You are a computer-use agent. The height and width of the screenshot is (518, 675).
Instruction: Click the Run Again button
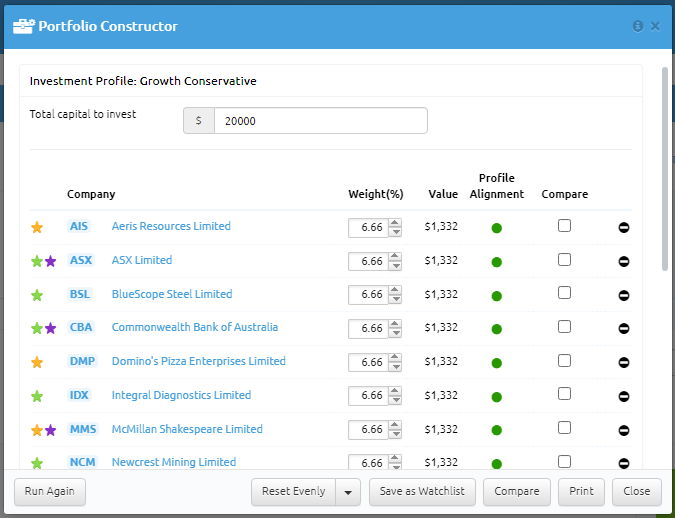click(x=50, y=492)
